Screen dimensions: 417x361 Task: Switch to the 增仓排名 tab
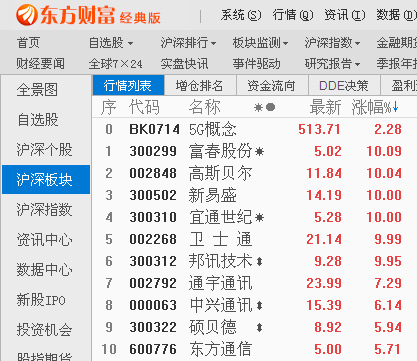(x=200, y=85)
